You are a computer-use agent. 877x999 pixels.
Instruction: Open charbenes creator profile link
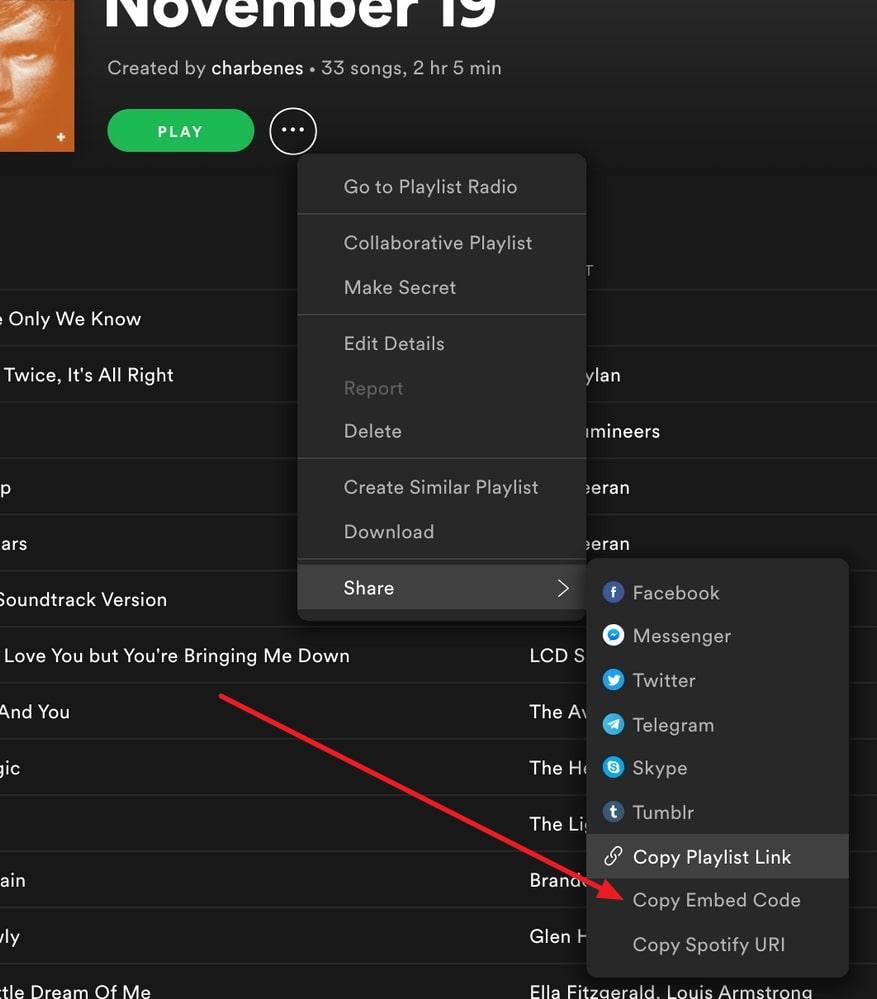coord(257,68)
